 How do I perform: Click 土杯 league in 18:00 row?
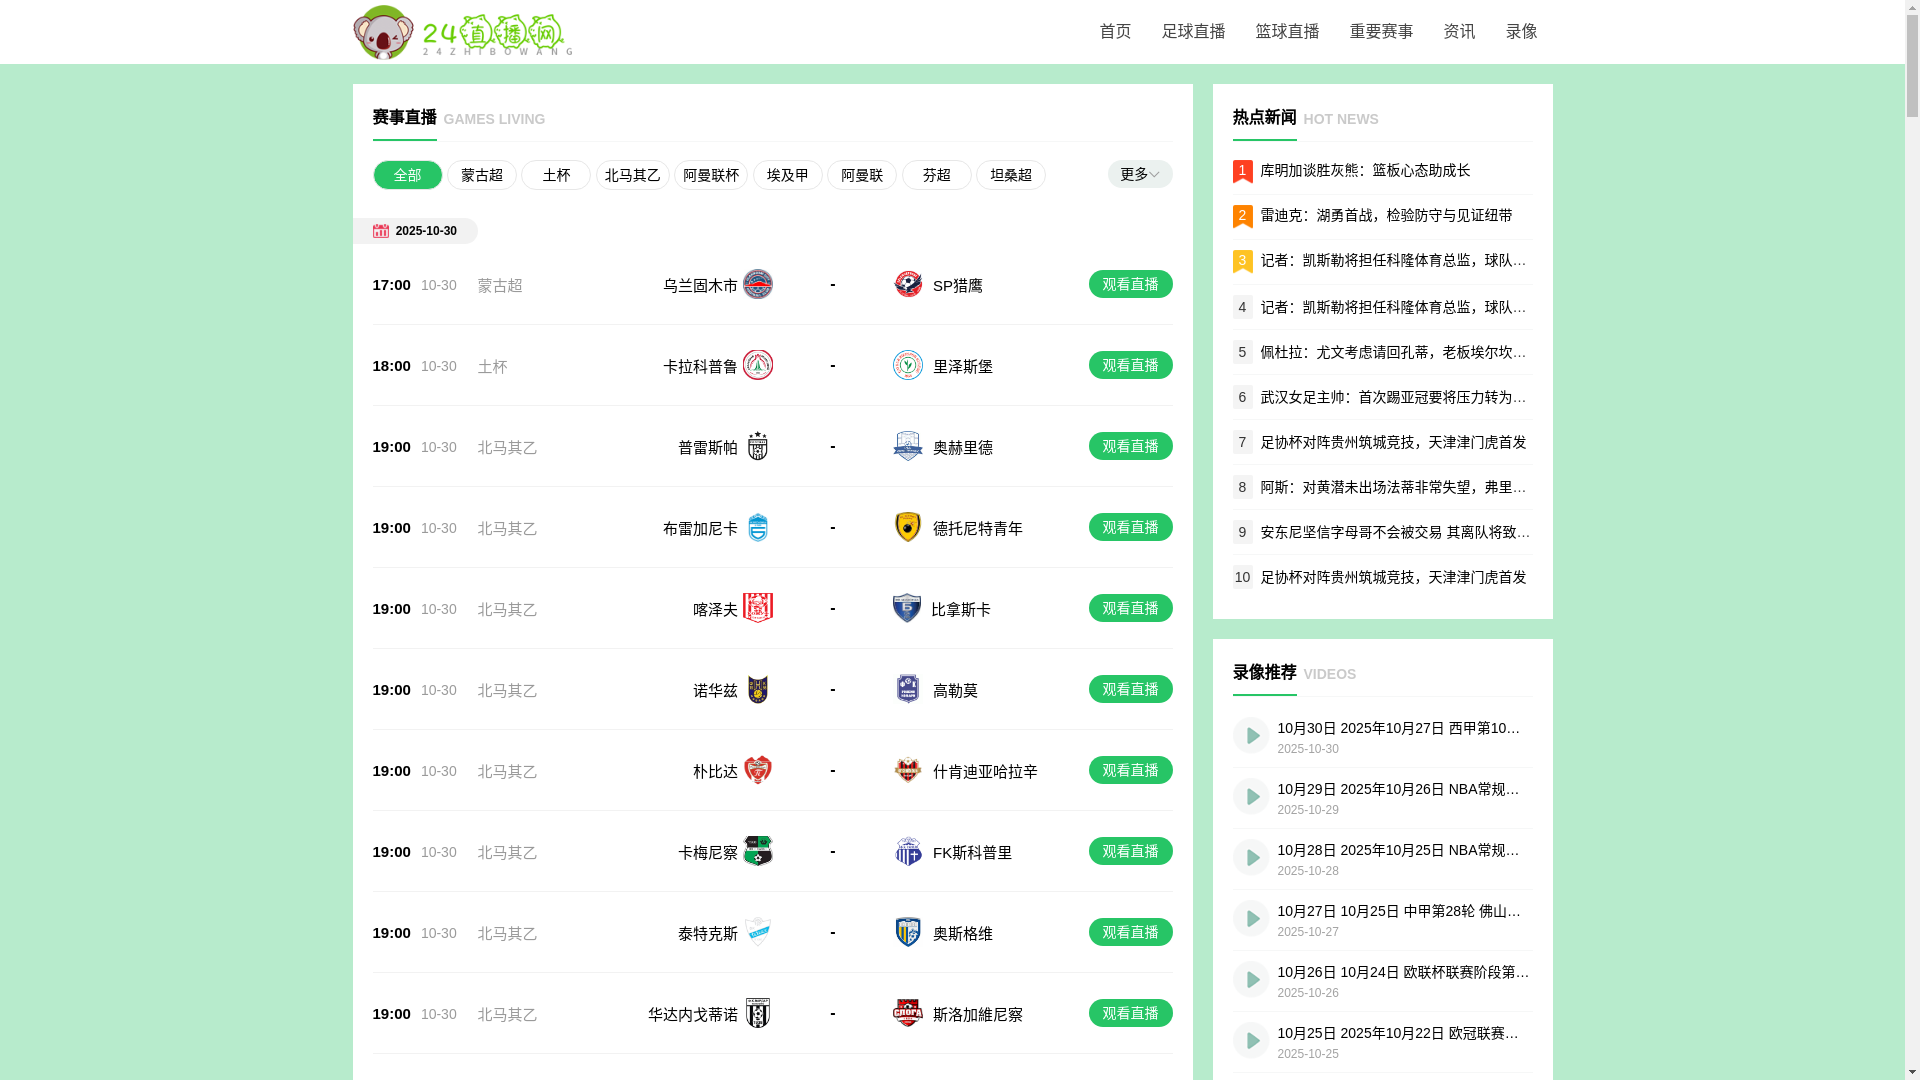492,367
